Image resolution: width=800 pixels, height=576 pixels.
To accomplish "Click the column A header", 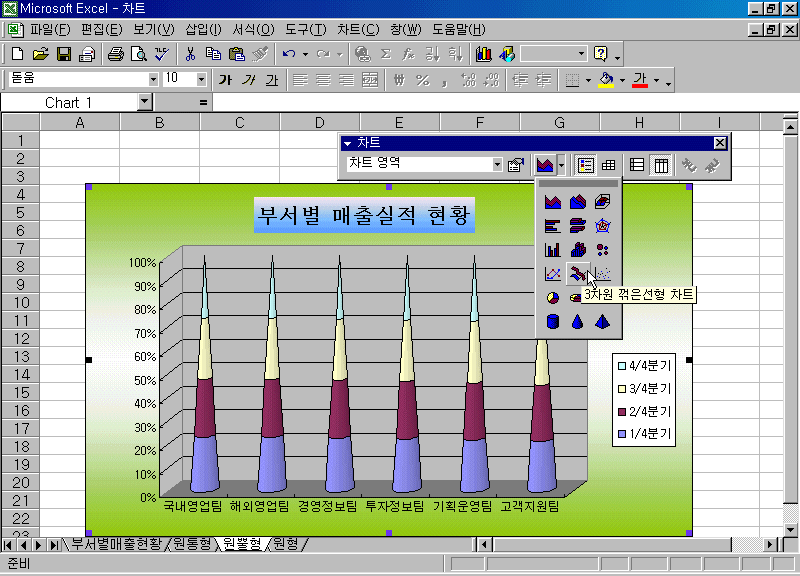I will tap(79, 122).
